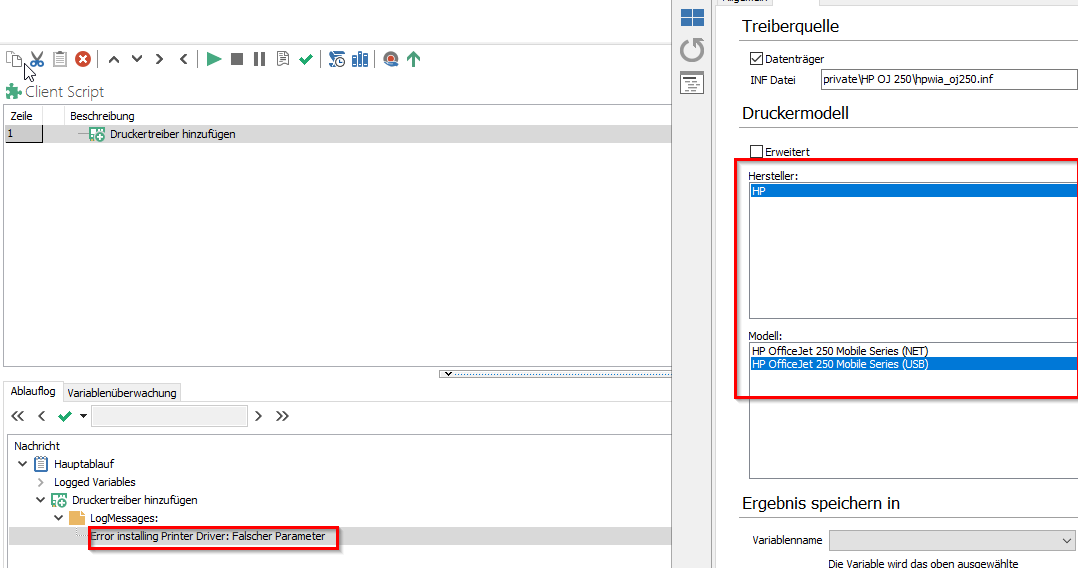Pause the script with the pause icon
Image resolution: width=1078 pixels, height=568 pixels.
[259, 59]
